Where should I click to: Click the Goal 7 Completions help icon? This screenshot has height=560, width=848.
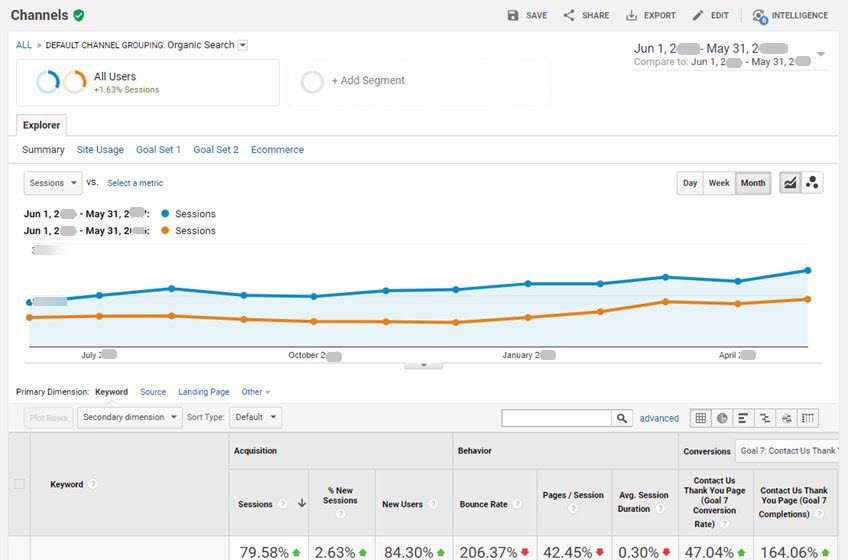[819, 514]
